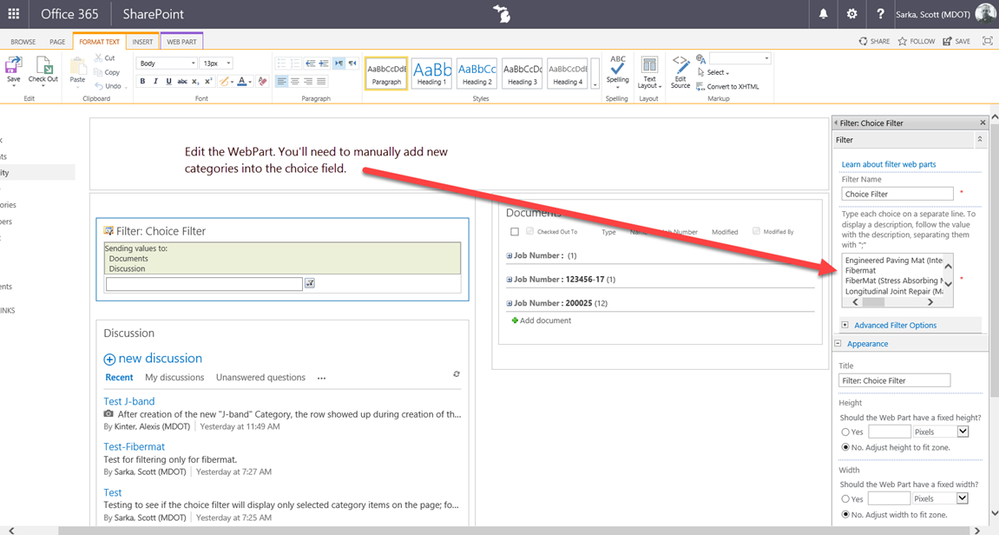Open the Test J-band discussion

pyautogui.click(x=129, y=401)
